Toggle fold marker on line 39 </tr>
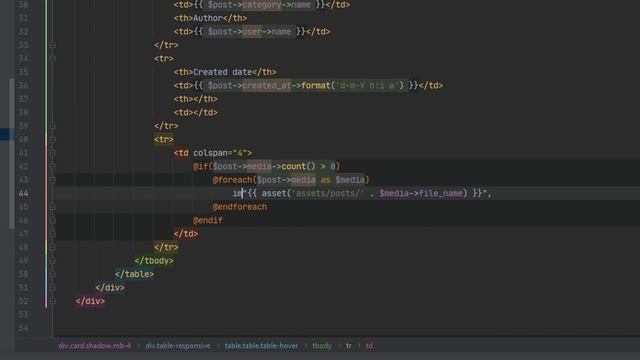The width and height of the screenshot is (640, 360). 52,126
